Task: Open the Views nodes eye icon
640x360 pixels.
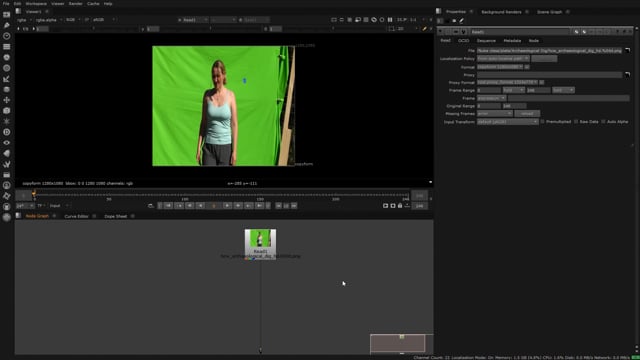Action: click(7, 142)
